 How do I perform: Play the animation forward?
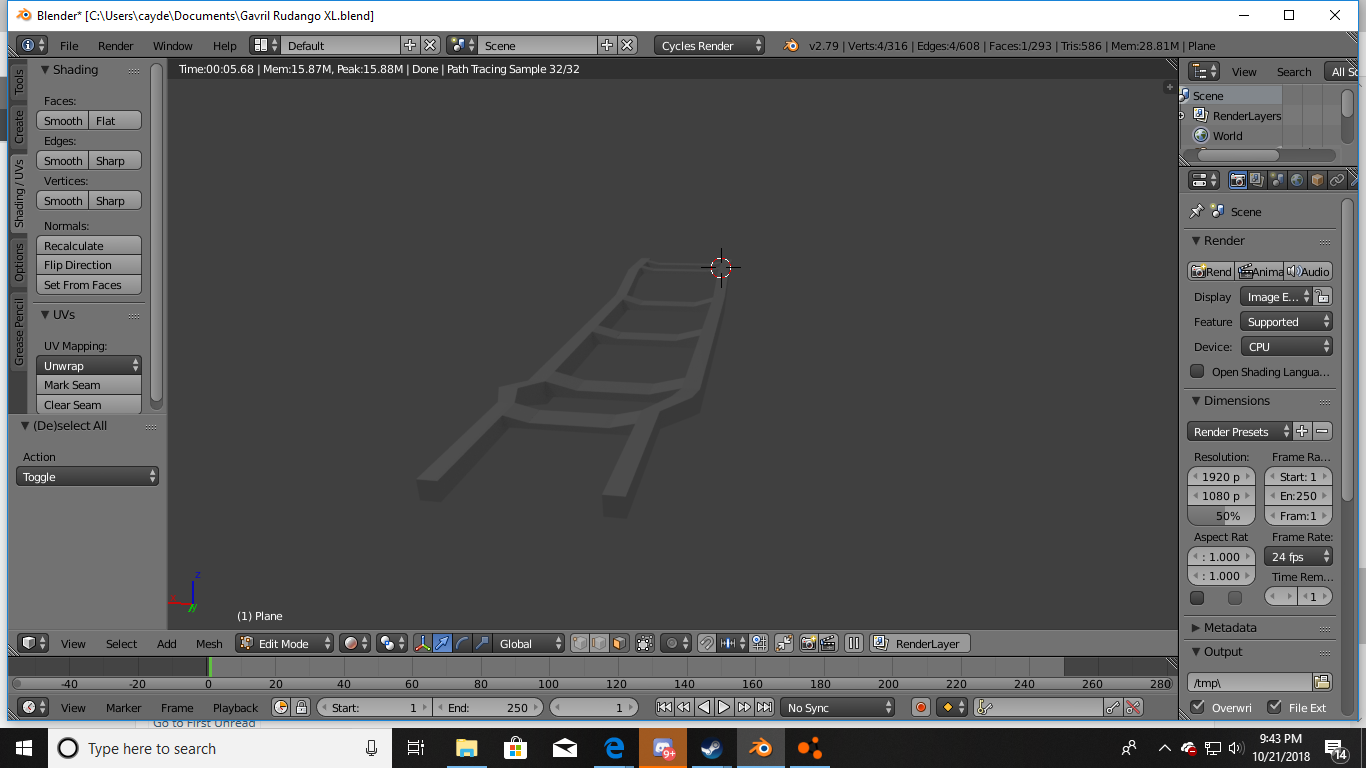pyautogui.click(x=724, y=707)
